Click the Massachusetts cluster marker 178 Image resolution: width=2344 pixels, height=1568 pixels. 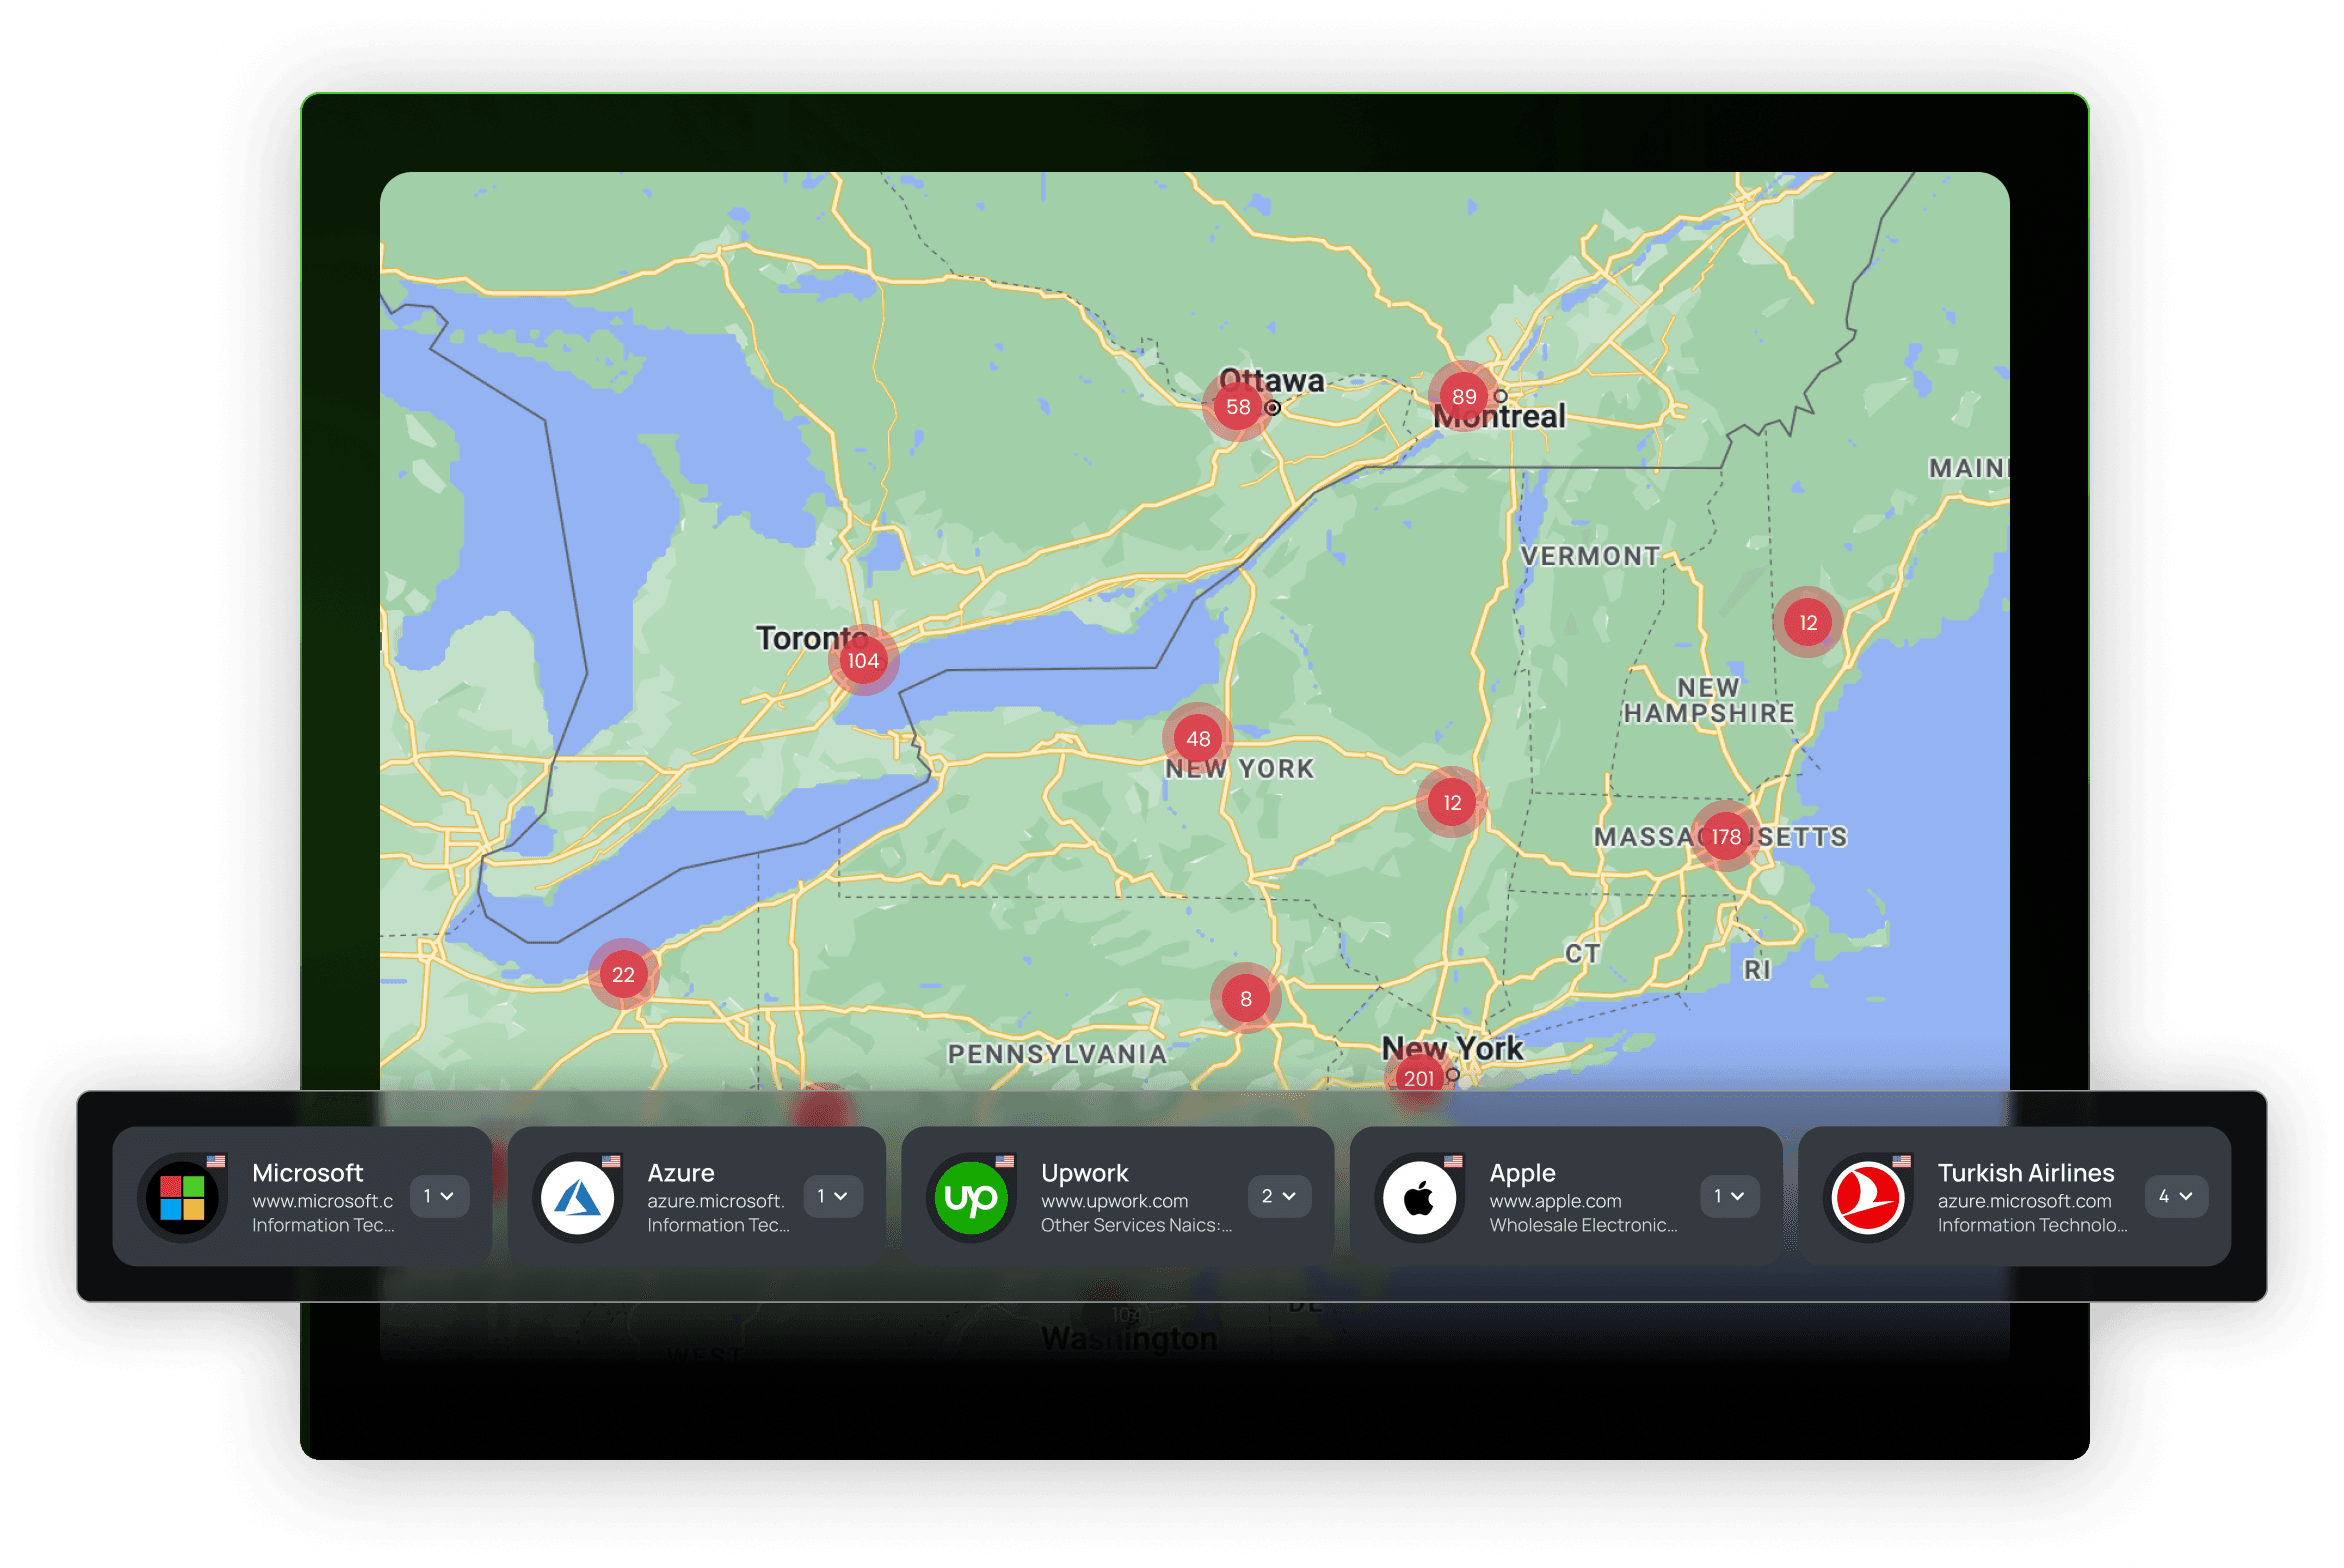[x=1726, y=836]
